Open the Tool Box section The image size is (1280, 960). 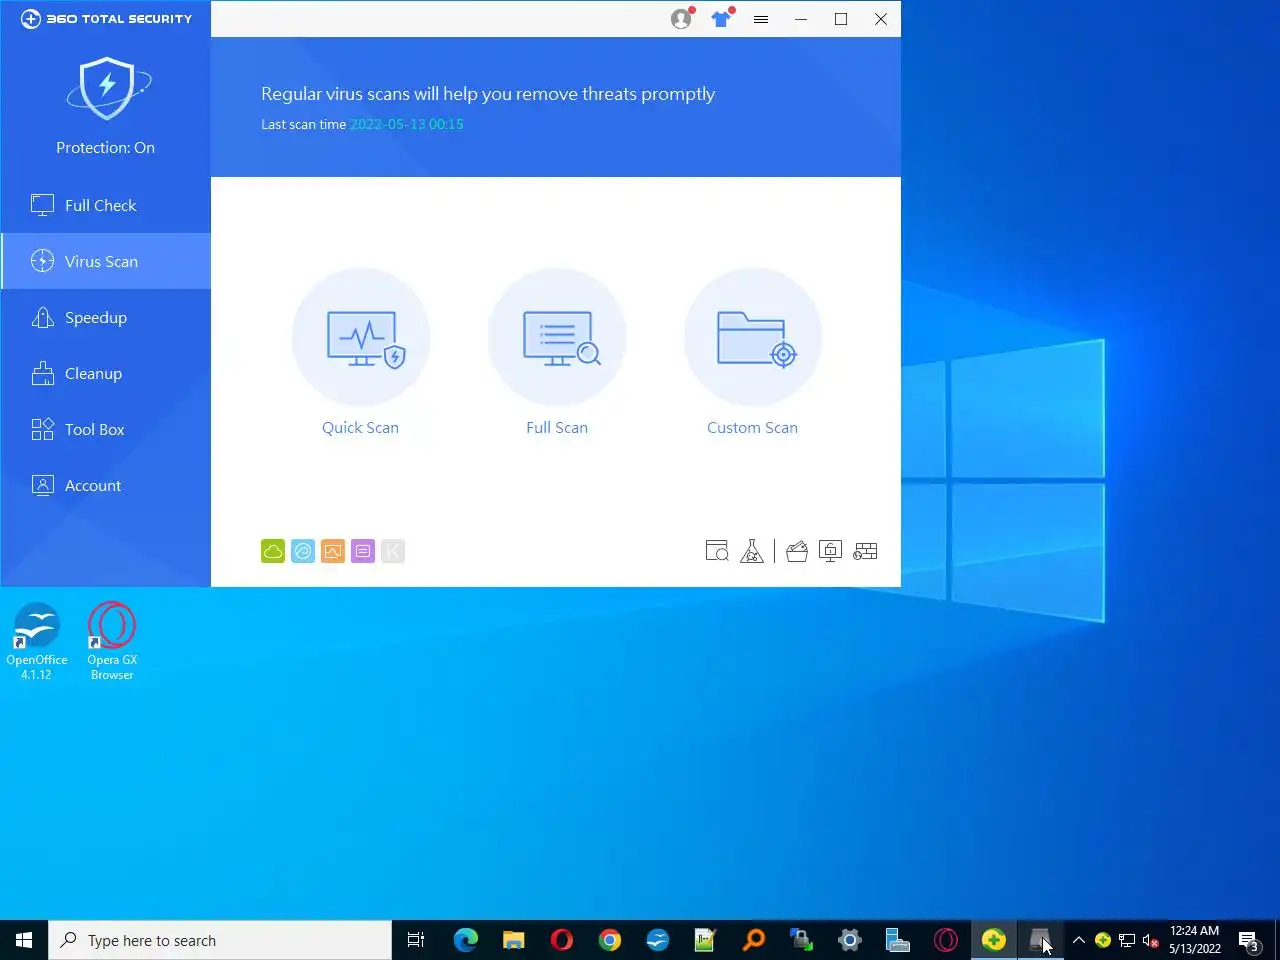[105, 429]
